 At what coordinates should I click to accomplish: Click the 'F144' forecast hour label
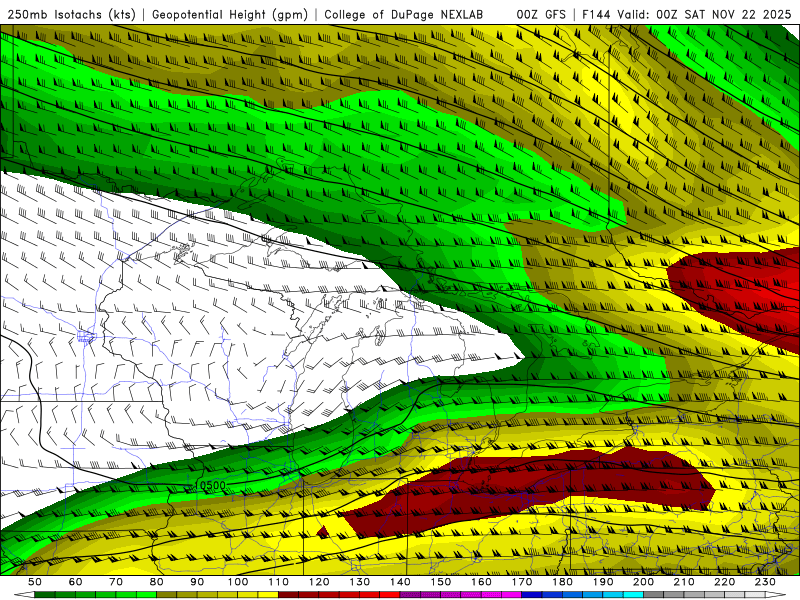point(596,14)
